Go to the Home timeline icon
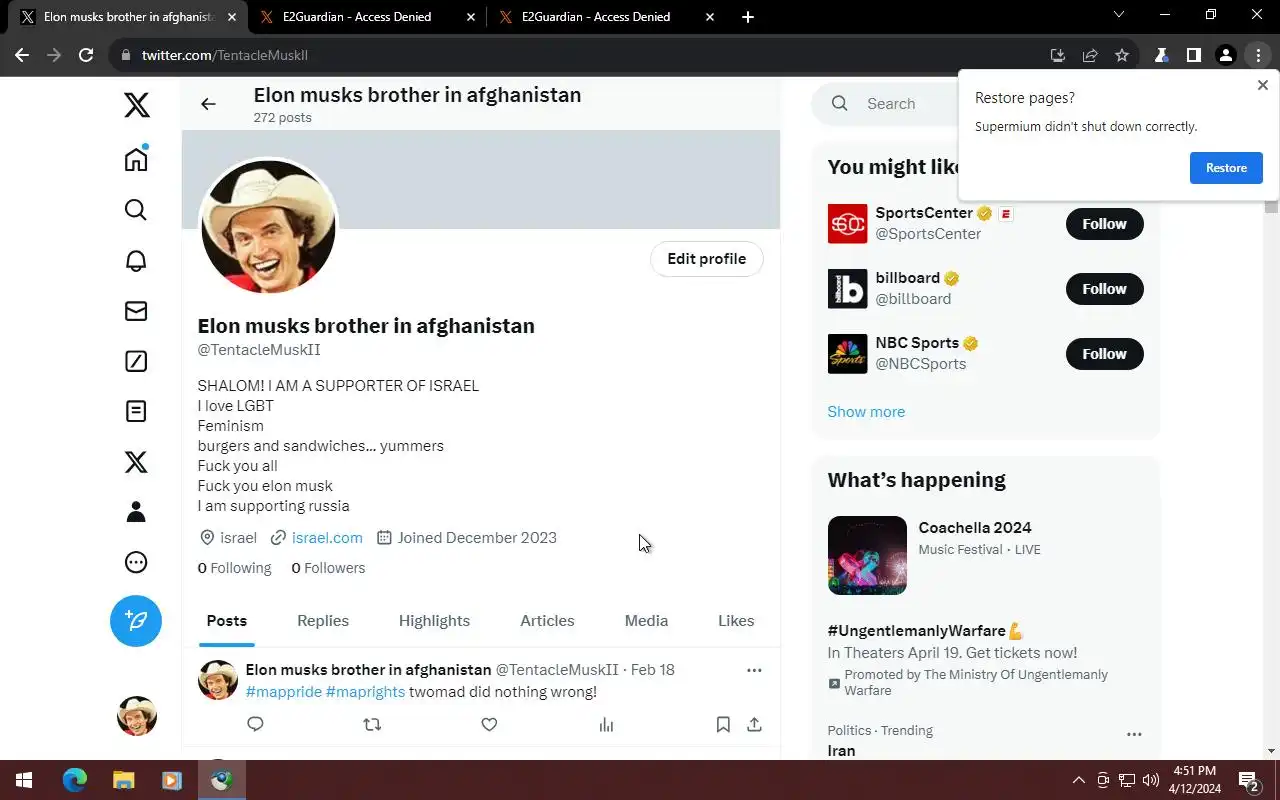 pyautogui.click(x=136, y=158)
